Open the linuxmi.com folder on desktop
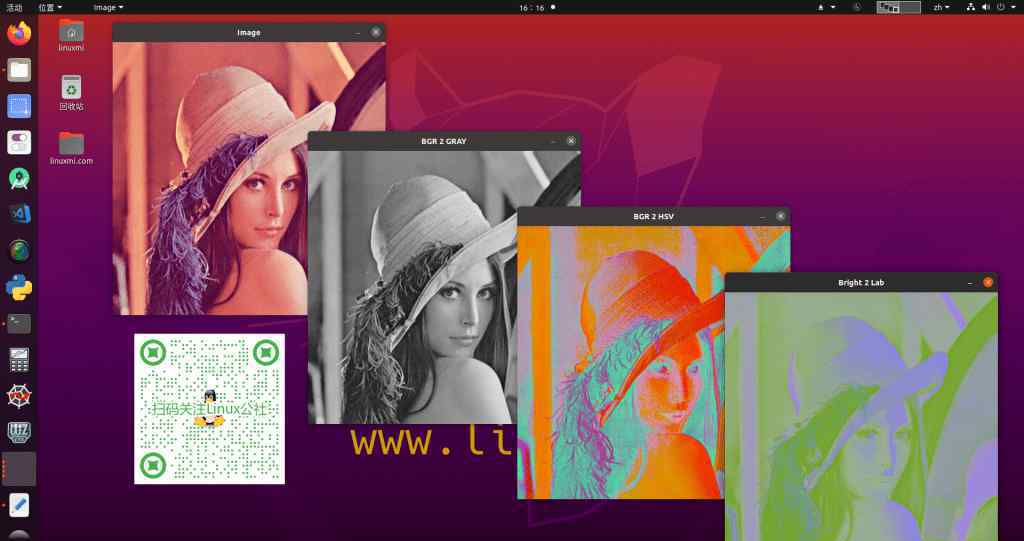The width and height of the screenshot is (1024, 541). coord(71,148)
